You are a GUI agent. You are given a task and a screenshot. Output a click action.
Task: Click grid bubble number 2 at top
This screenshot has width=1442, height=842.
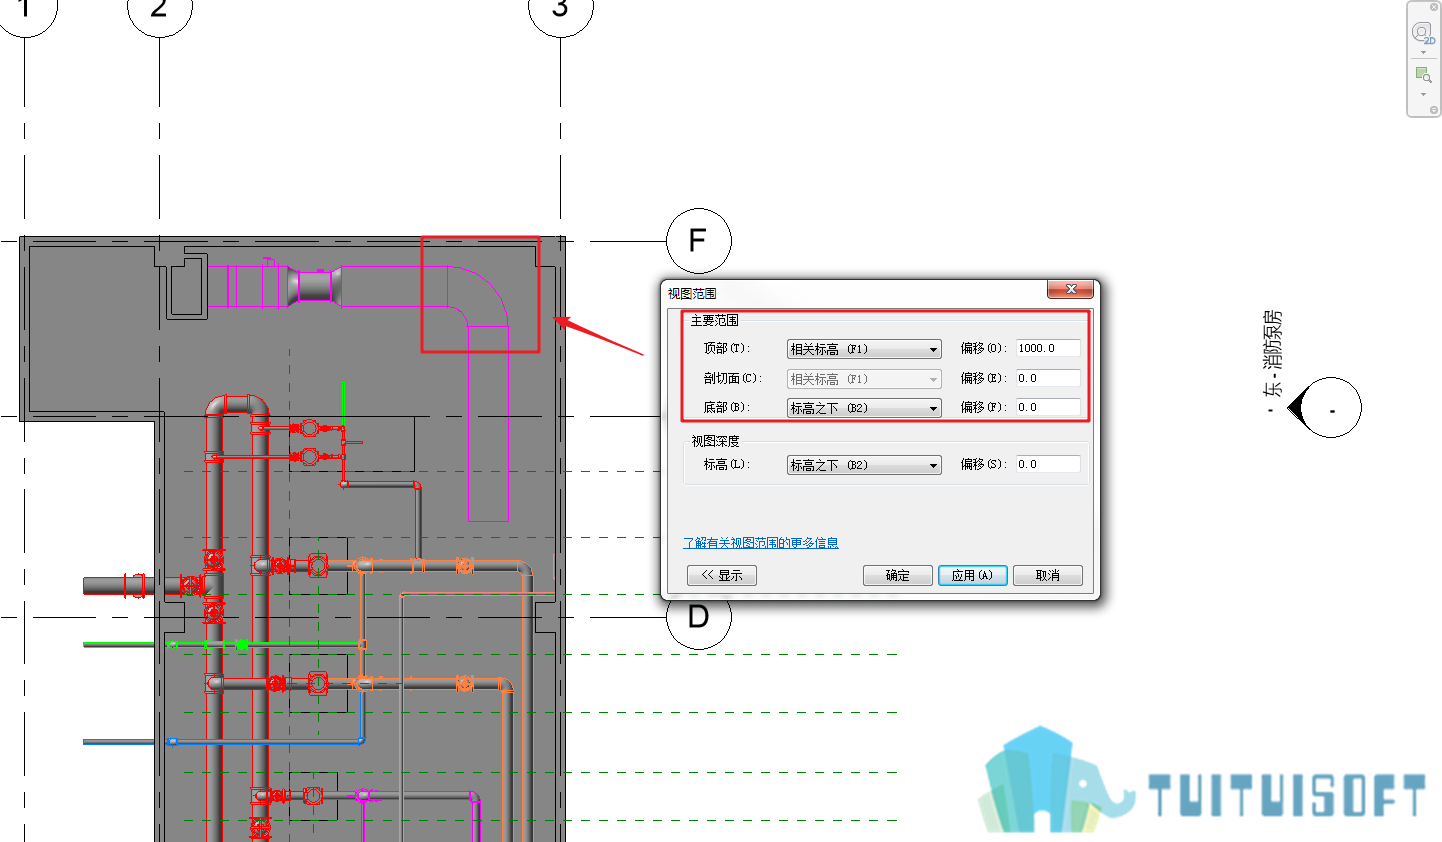coord(160,9)
